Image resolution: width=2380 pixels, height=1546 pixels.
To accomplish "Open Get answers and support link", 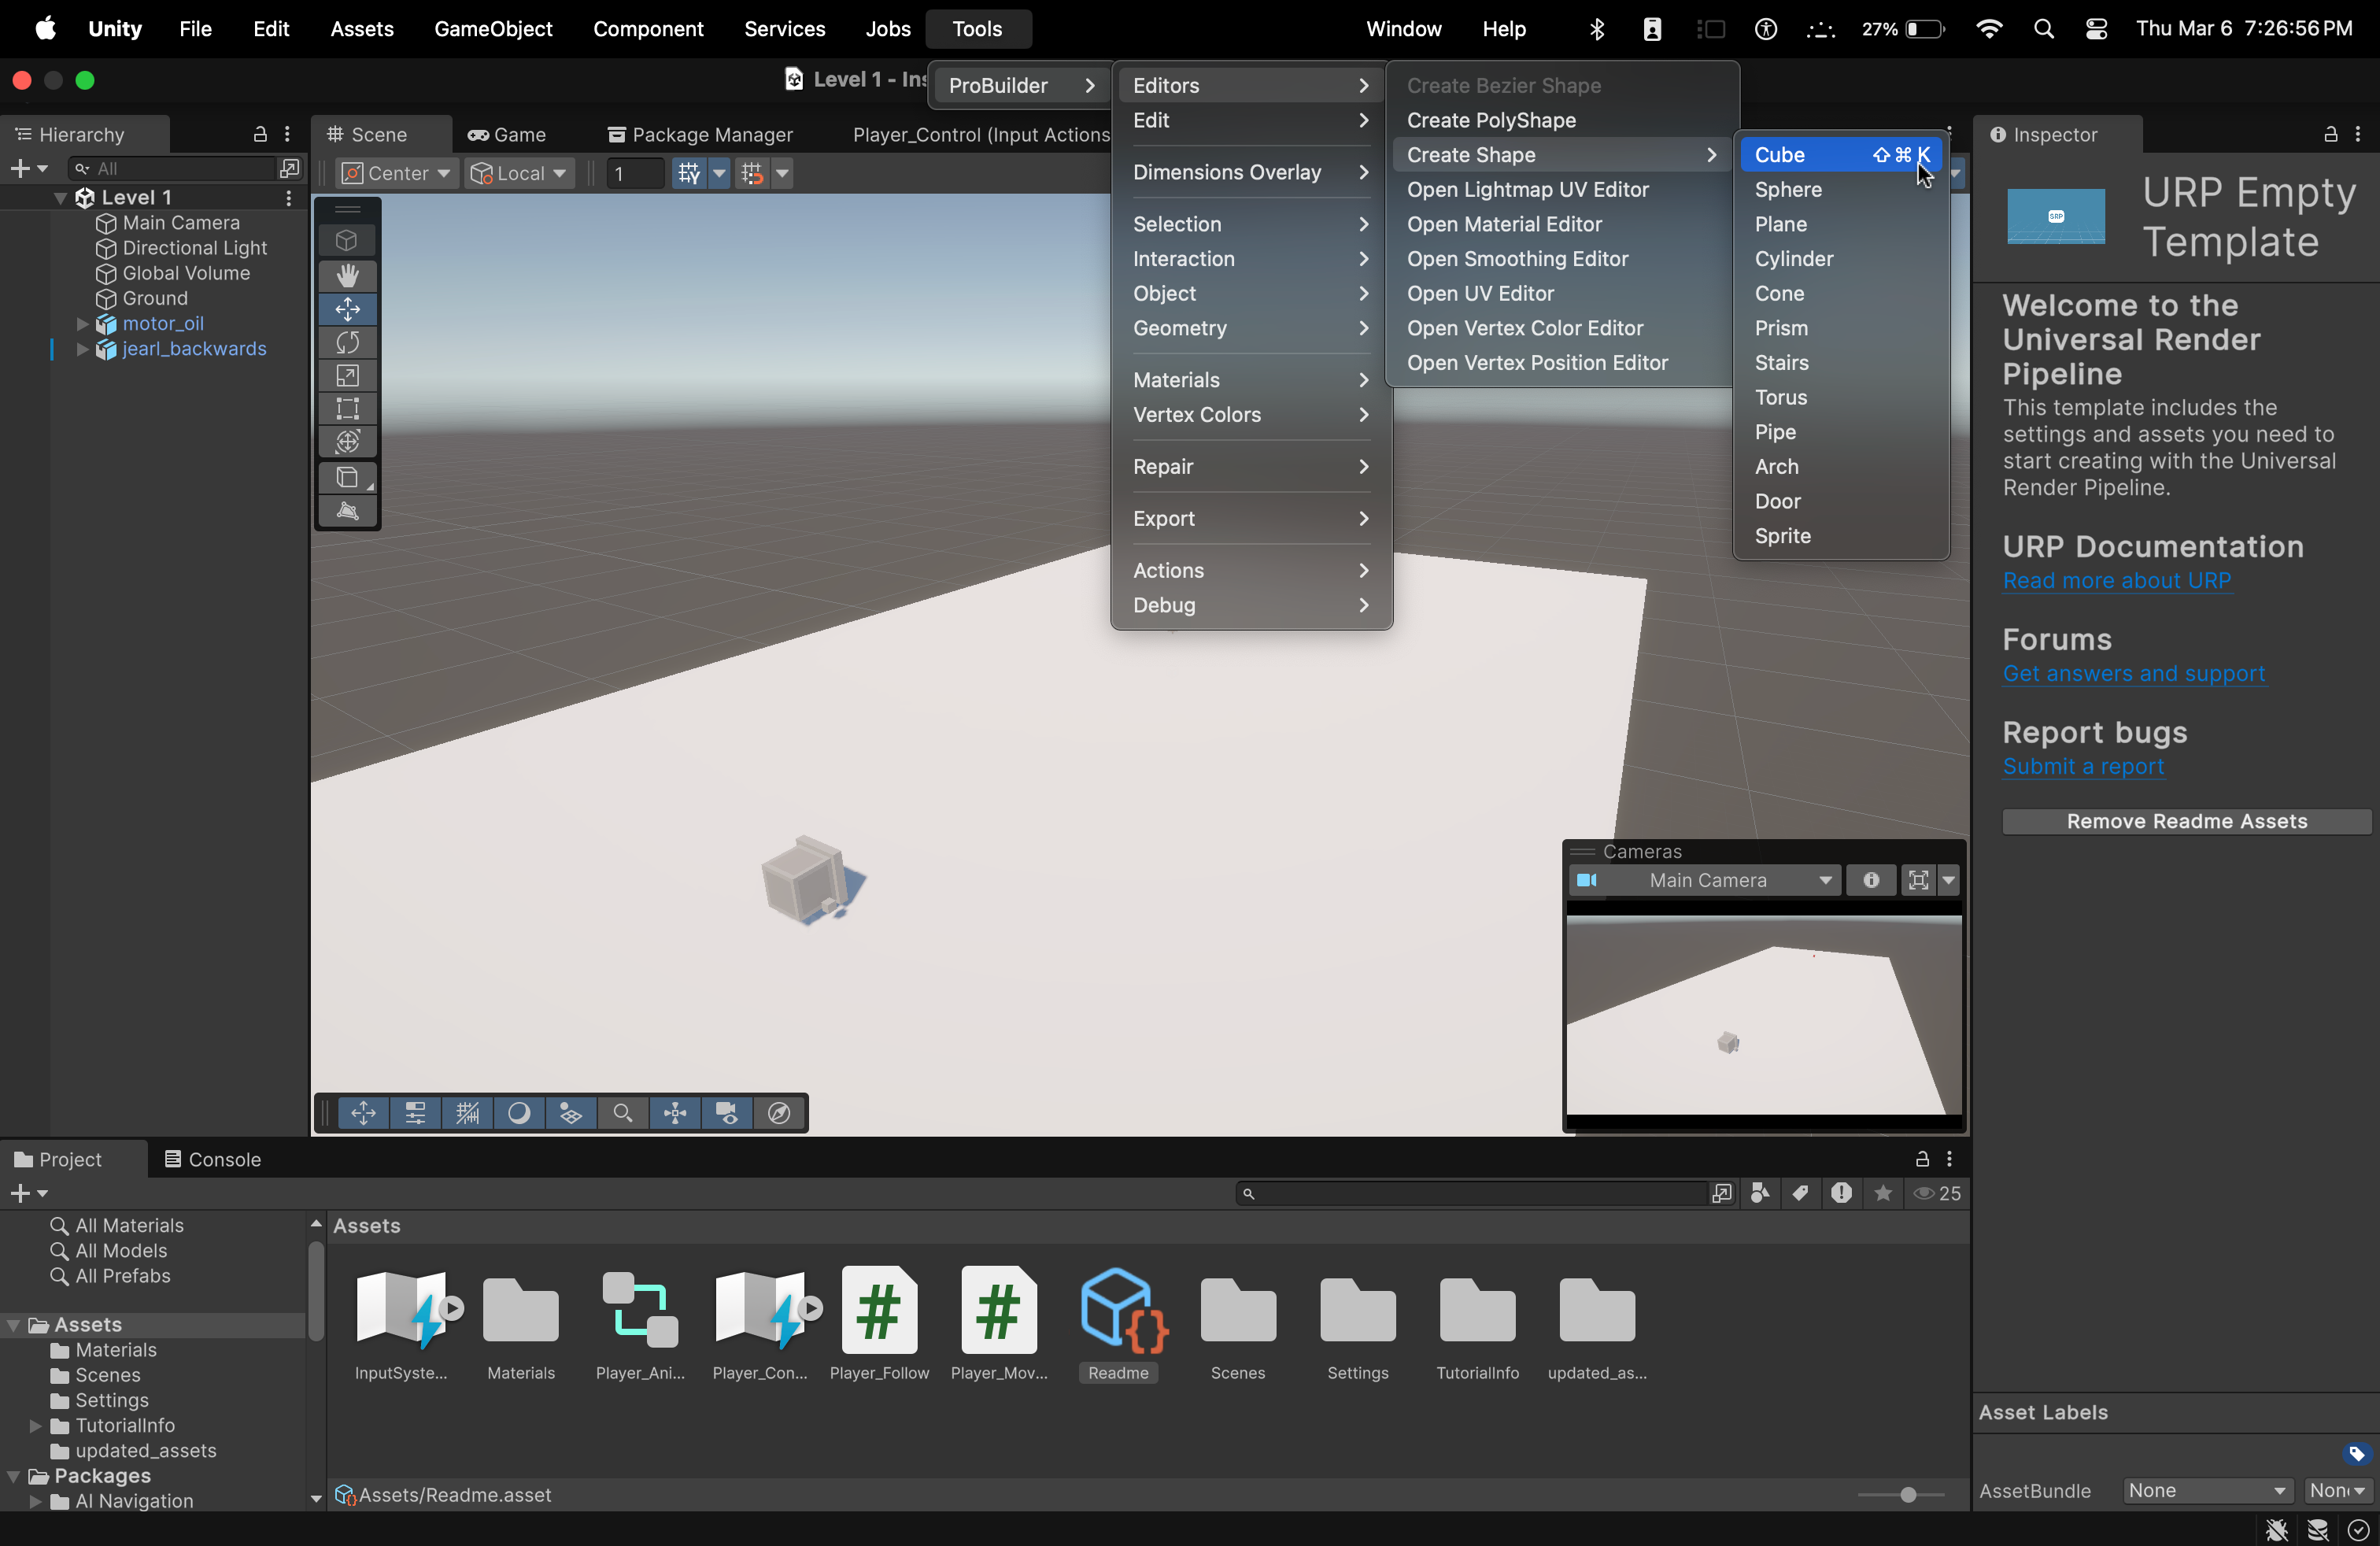I will tap(2134, 674).
